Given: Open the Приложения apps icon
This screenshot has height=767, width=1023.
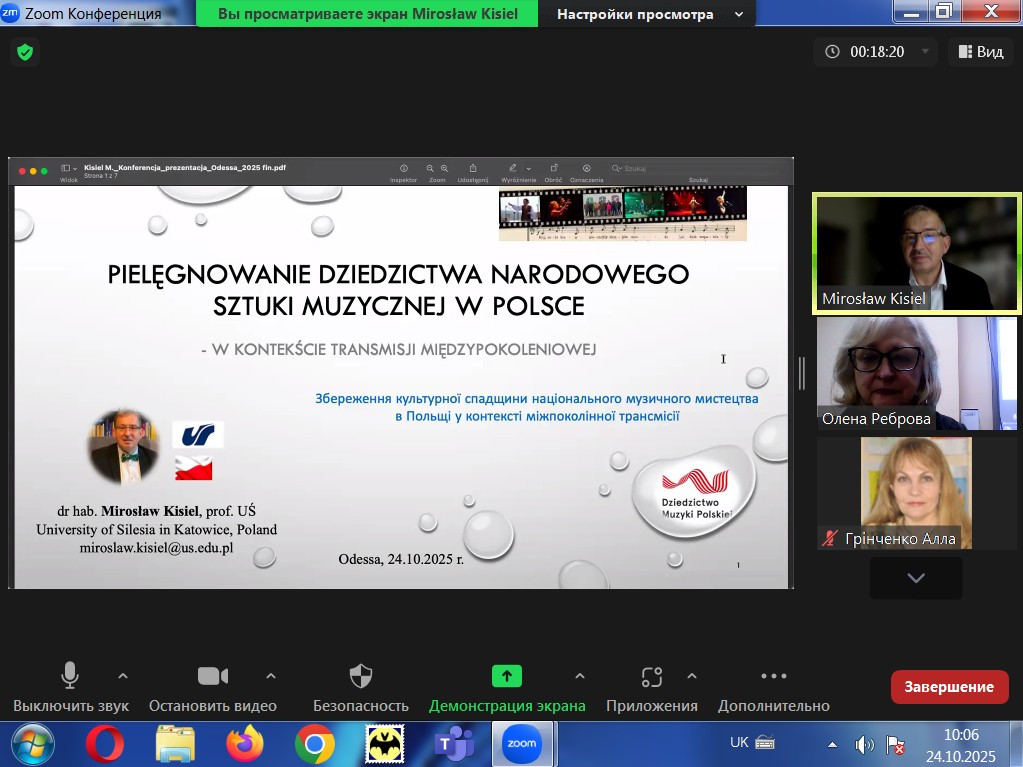Looking at the screenshot, I should click(652, 677).
